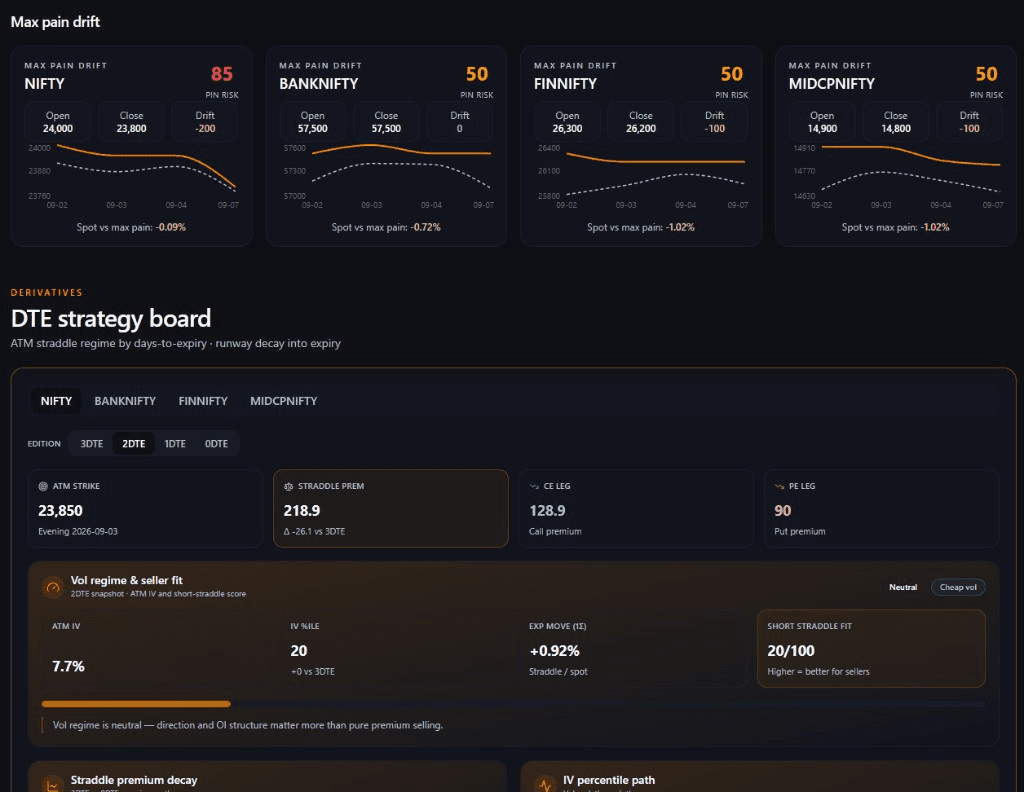Image resolution: width=1024 pixels, height=792 pixels.
Task: Click MIDCPNIFTY Open value 14,900
Action: pyautogui.click(x=822, y=129)
